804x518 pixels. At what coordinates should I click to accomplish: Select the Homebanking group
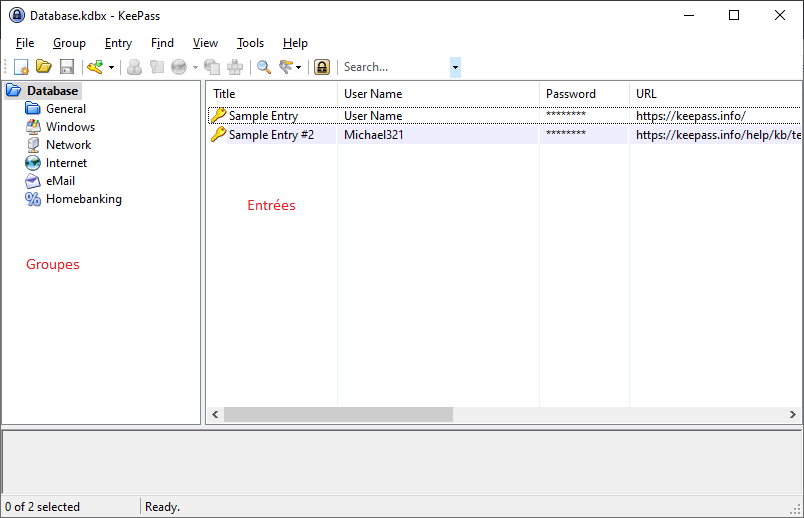[x=84, y=199]
